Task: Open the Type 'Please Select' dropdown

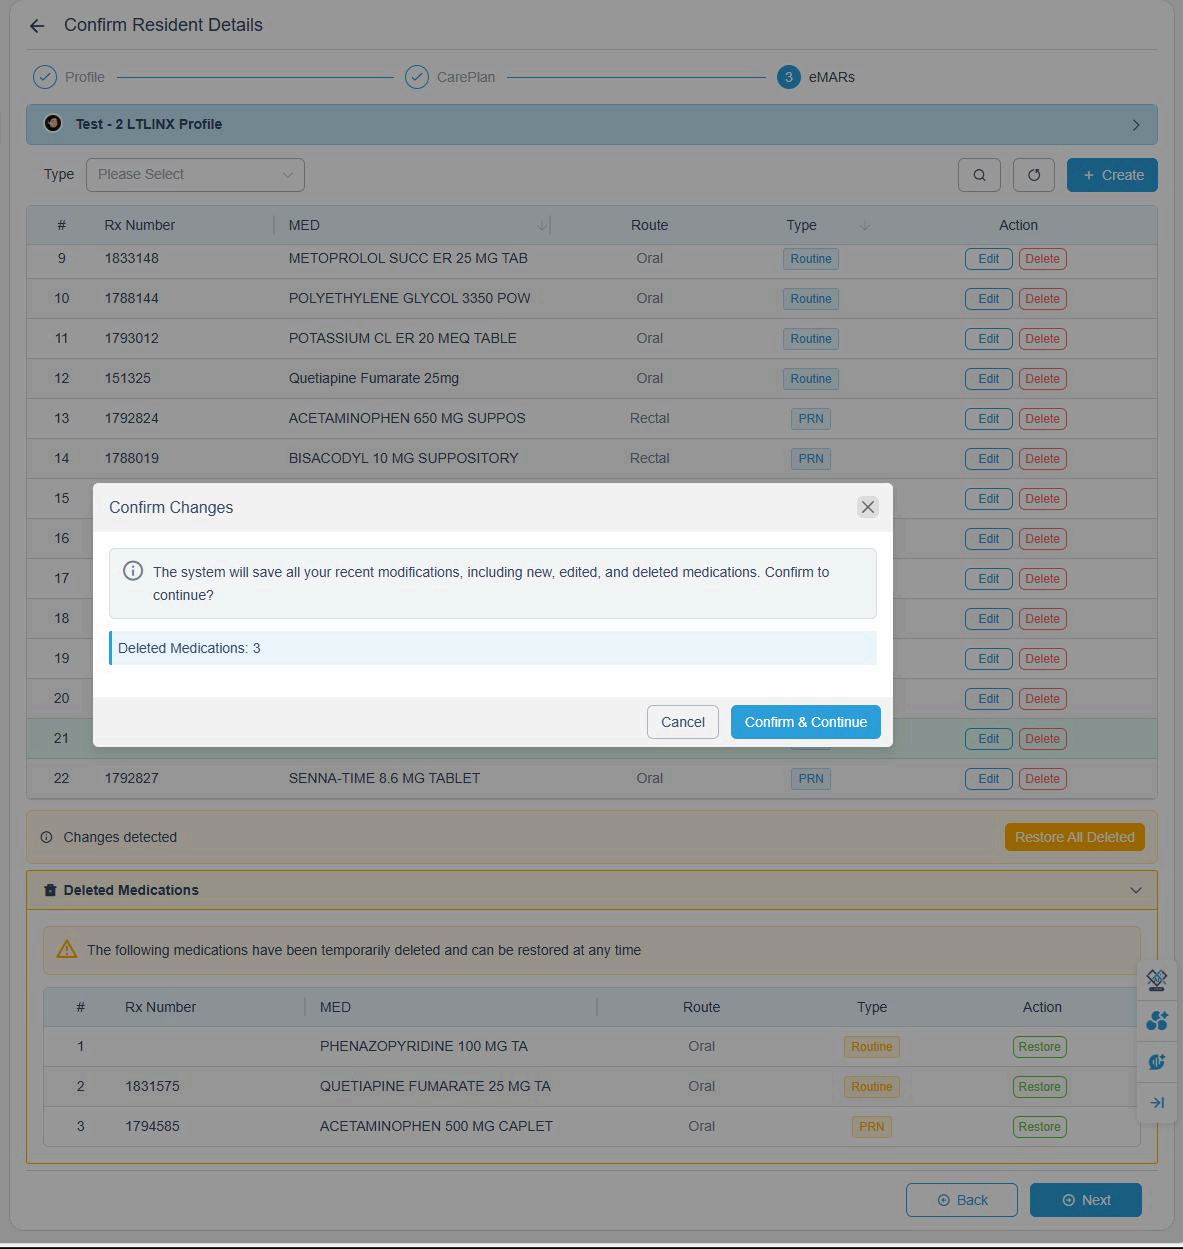Action: pos(195,175)
